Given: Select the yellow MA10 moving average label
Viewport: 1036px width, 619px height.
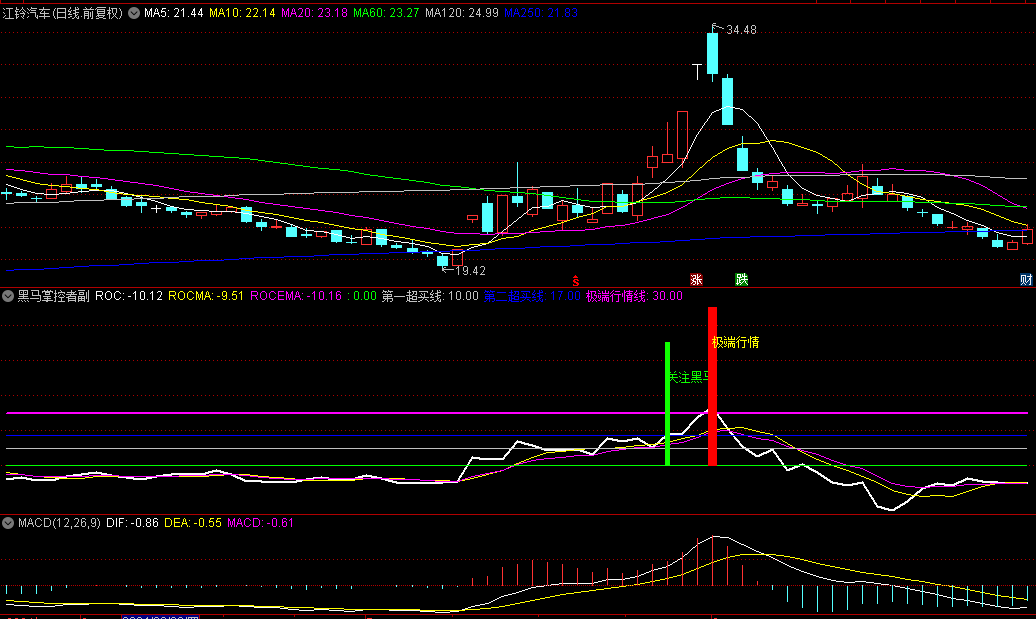Looking at the screenshot, I should coord(242,14).
